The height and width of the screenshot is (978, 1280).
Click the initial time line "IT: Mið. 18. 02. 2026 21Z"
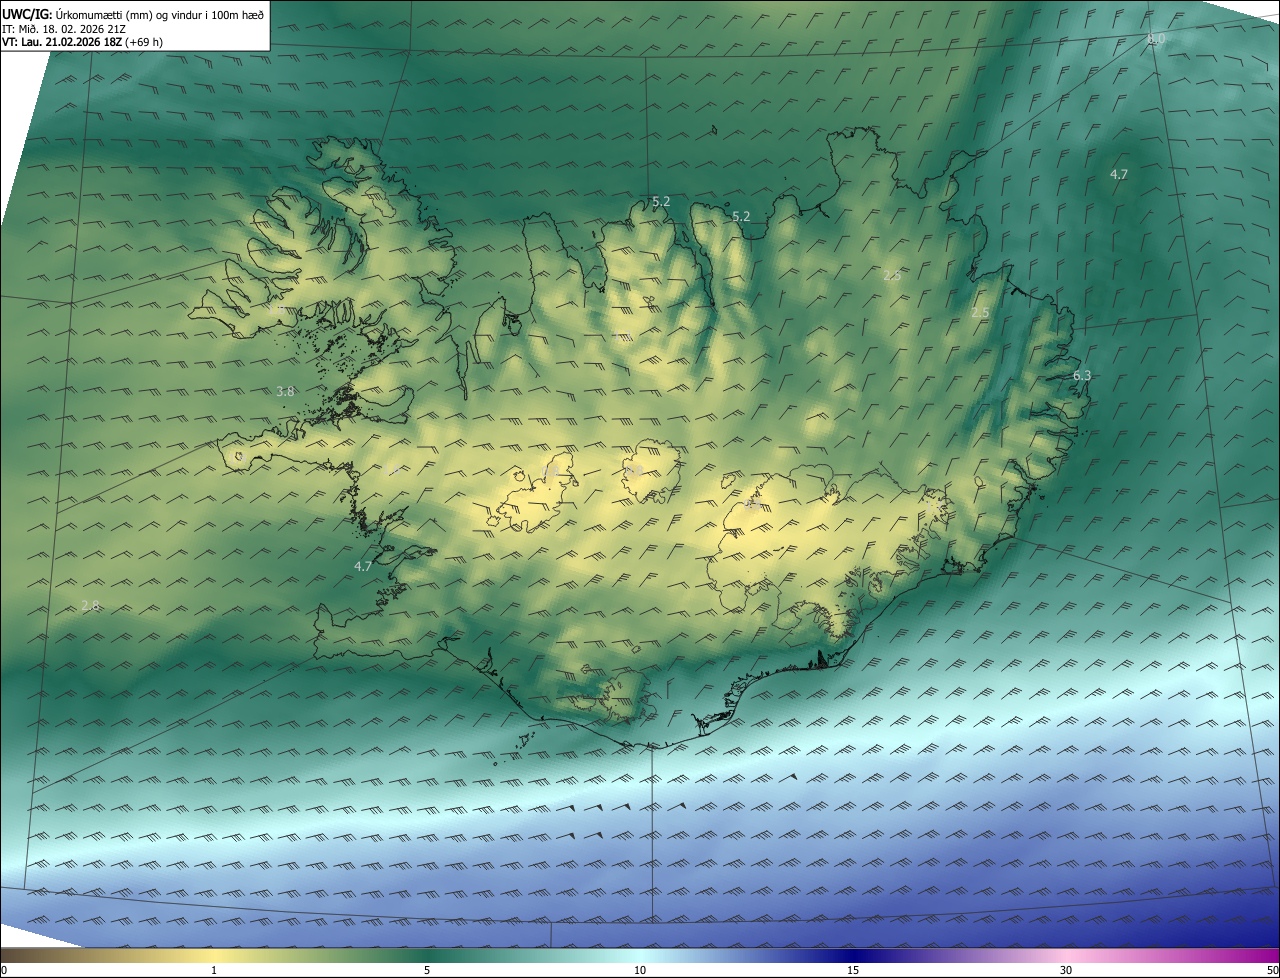click(x=63, y=29)
